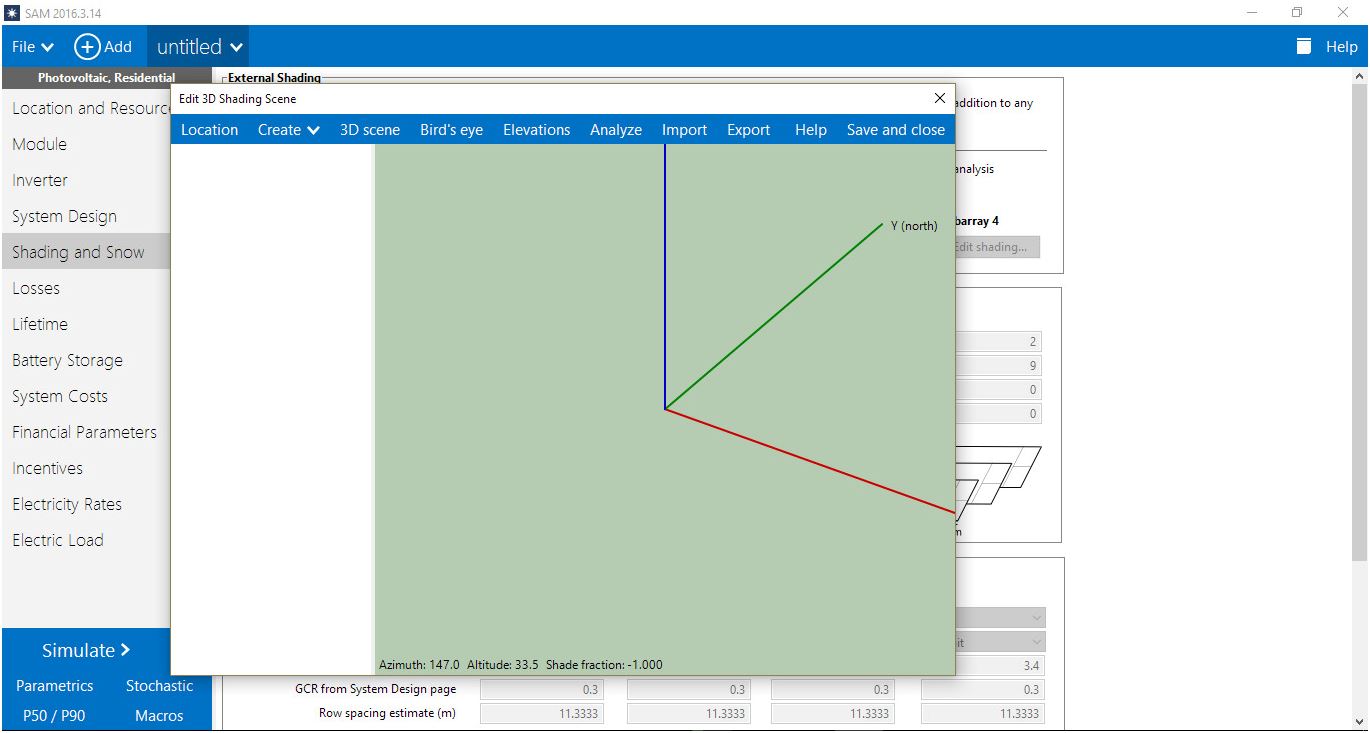The height and width of the screenshot is (733, 1370).
Task: Open the Help book icon
Action: coord(1303,47)
